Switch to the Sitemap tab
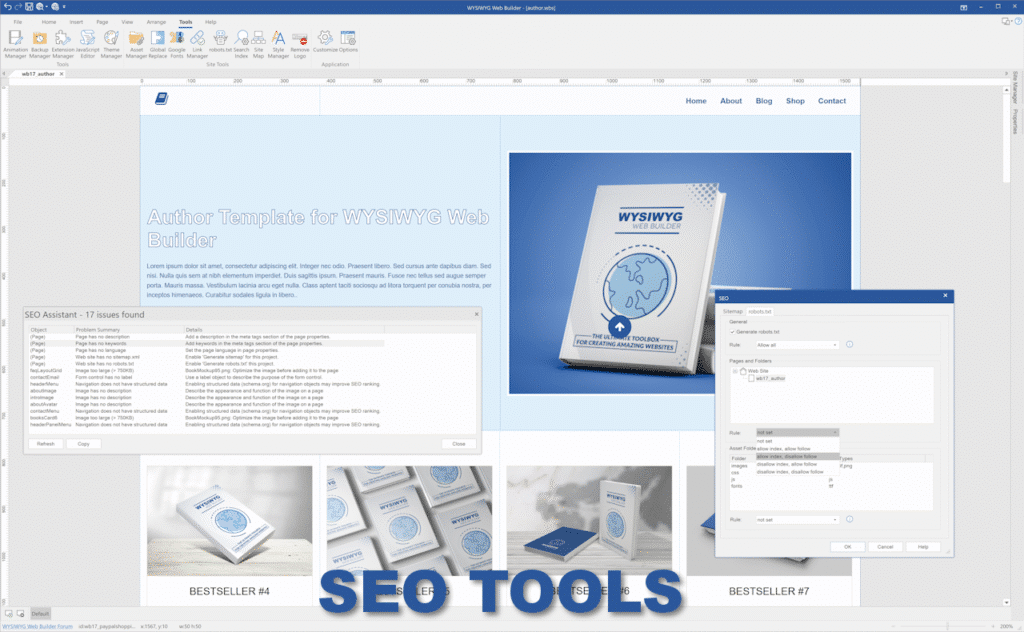This screenshot has width=1024, height=632. 732,310
